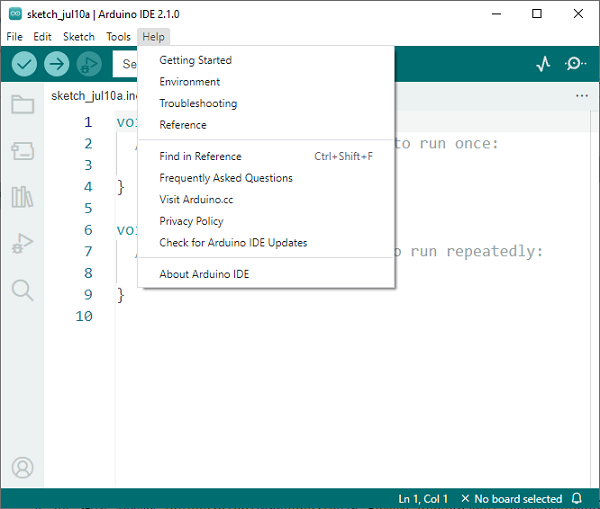The image size is (600, 509).
Task: Click the closing brace on line 4
Action: tap(121, 187)
